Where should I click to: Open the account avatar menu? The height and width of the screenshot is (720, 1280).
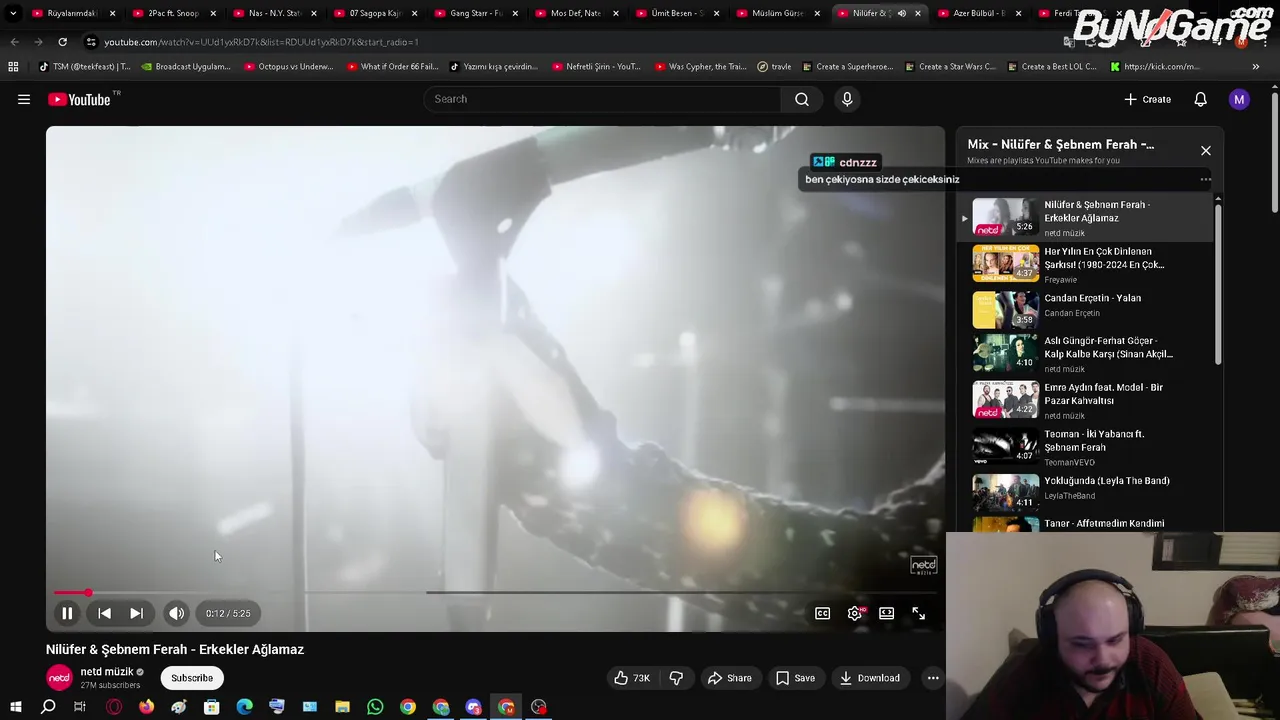pyautogui.click(x=1239, y=99)
